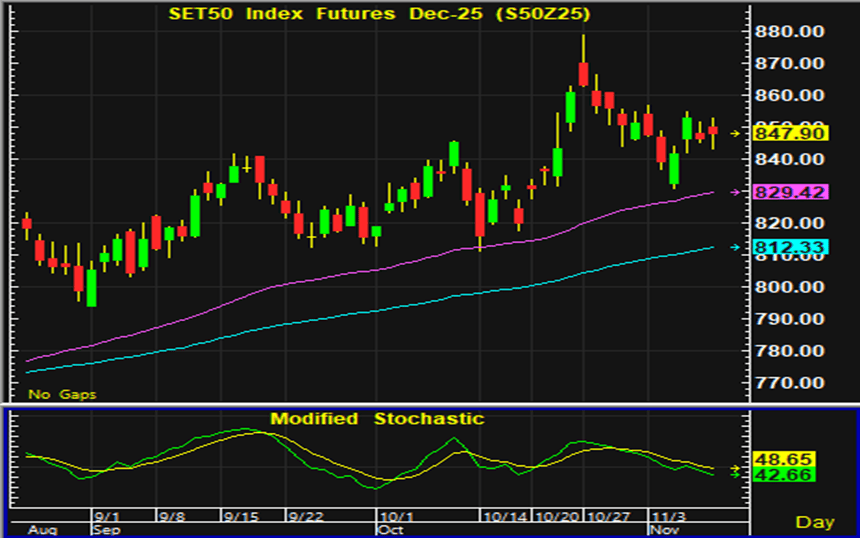
Task: Select the Modified Stochastic panel title
Action: pyautogui.click(x=377, y=418)
